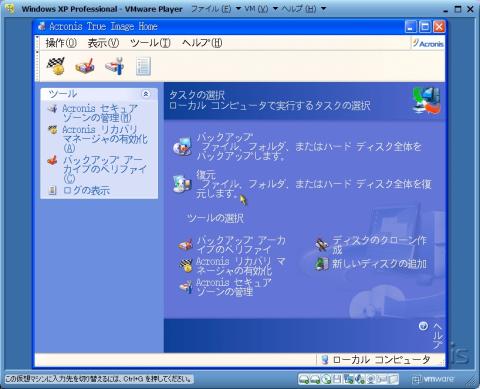Click the floppy drive VMware status icon
This screenshot has height=389, width=480.
pyautogui.click(x=337, y=379)
